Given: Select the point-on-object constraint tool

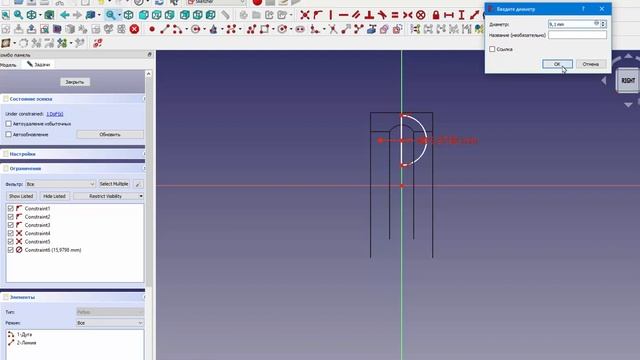Looking at the screenshot, I should coord(318,15).
